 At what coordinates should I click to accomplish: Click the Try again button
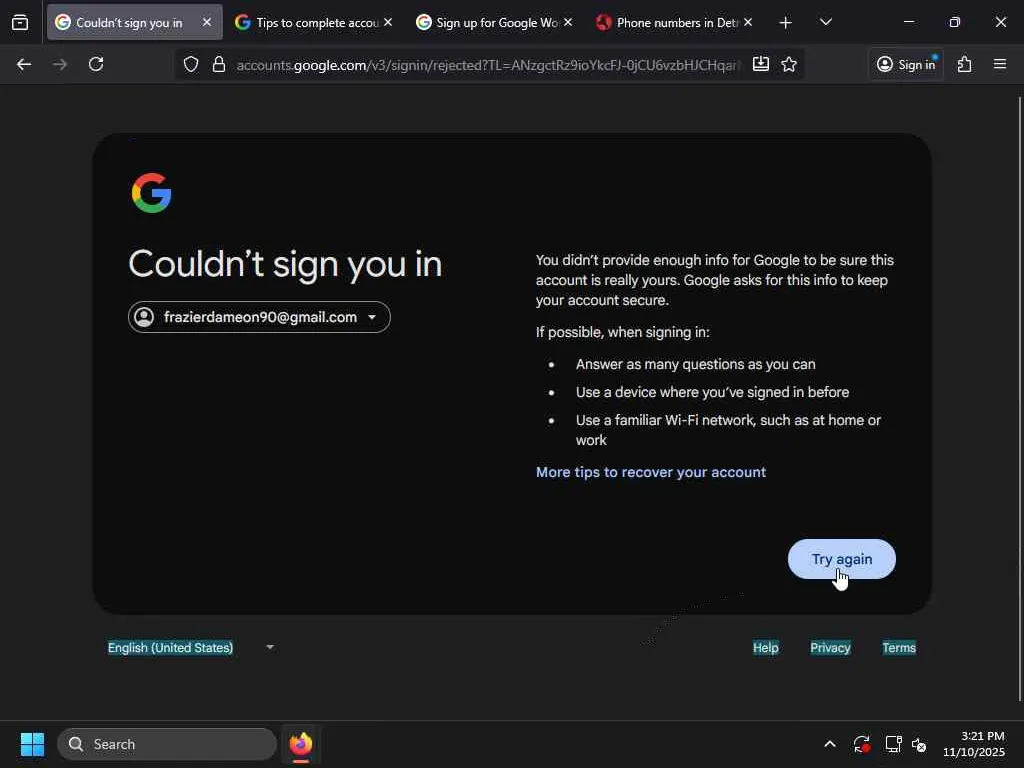[841, 559]
